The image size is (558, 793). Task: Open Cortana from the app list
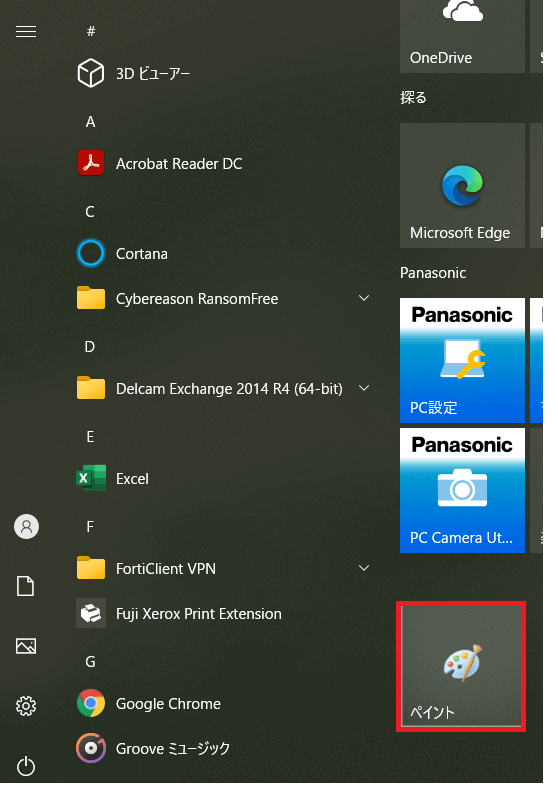click(223, 253)
